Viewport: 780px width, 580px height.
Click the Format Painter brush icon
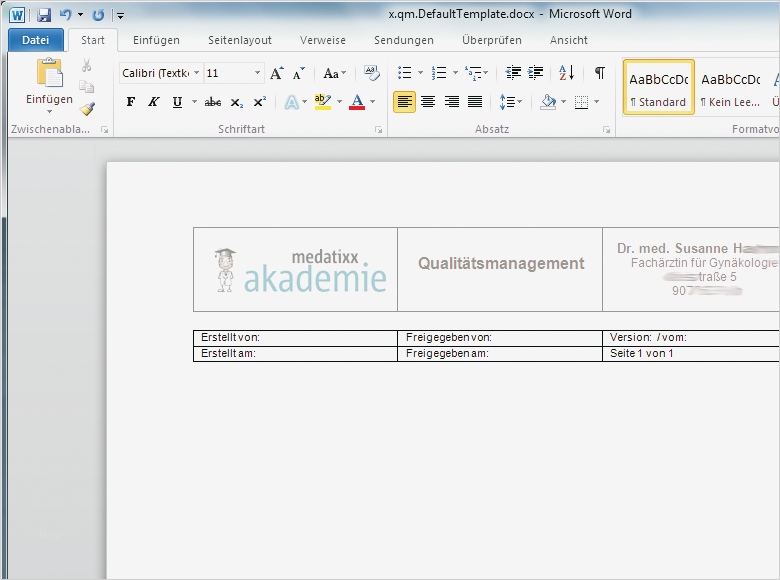87,109
